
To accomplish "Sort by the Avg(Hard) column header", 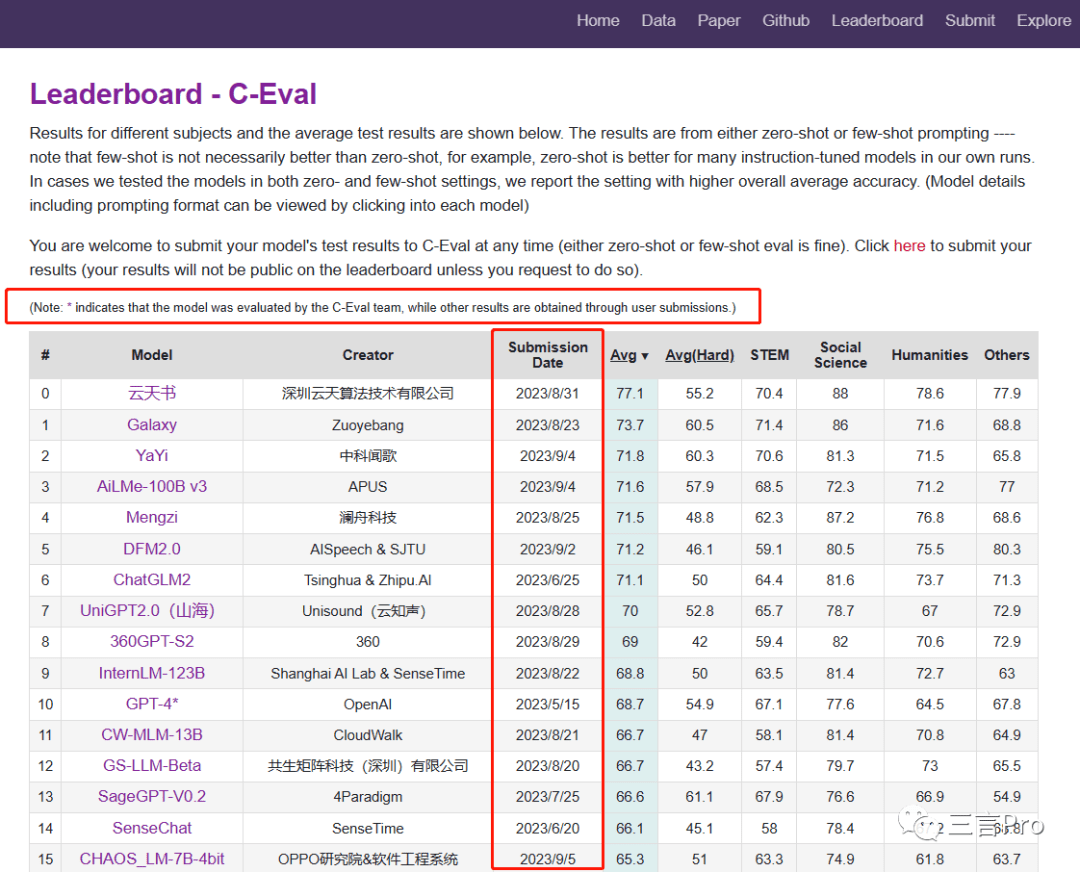I will (699, 355).
